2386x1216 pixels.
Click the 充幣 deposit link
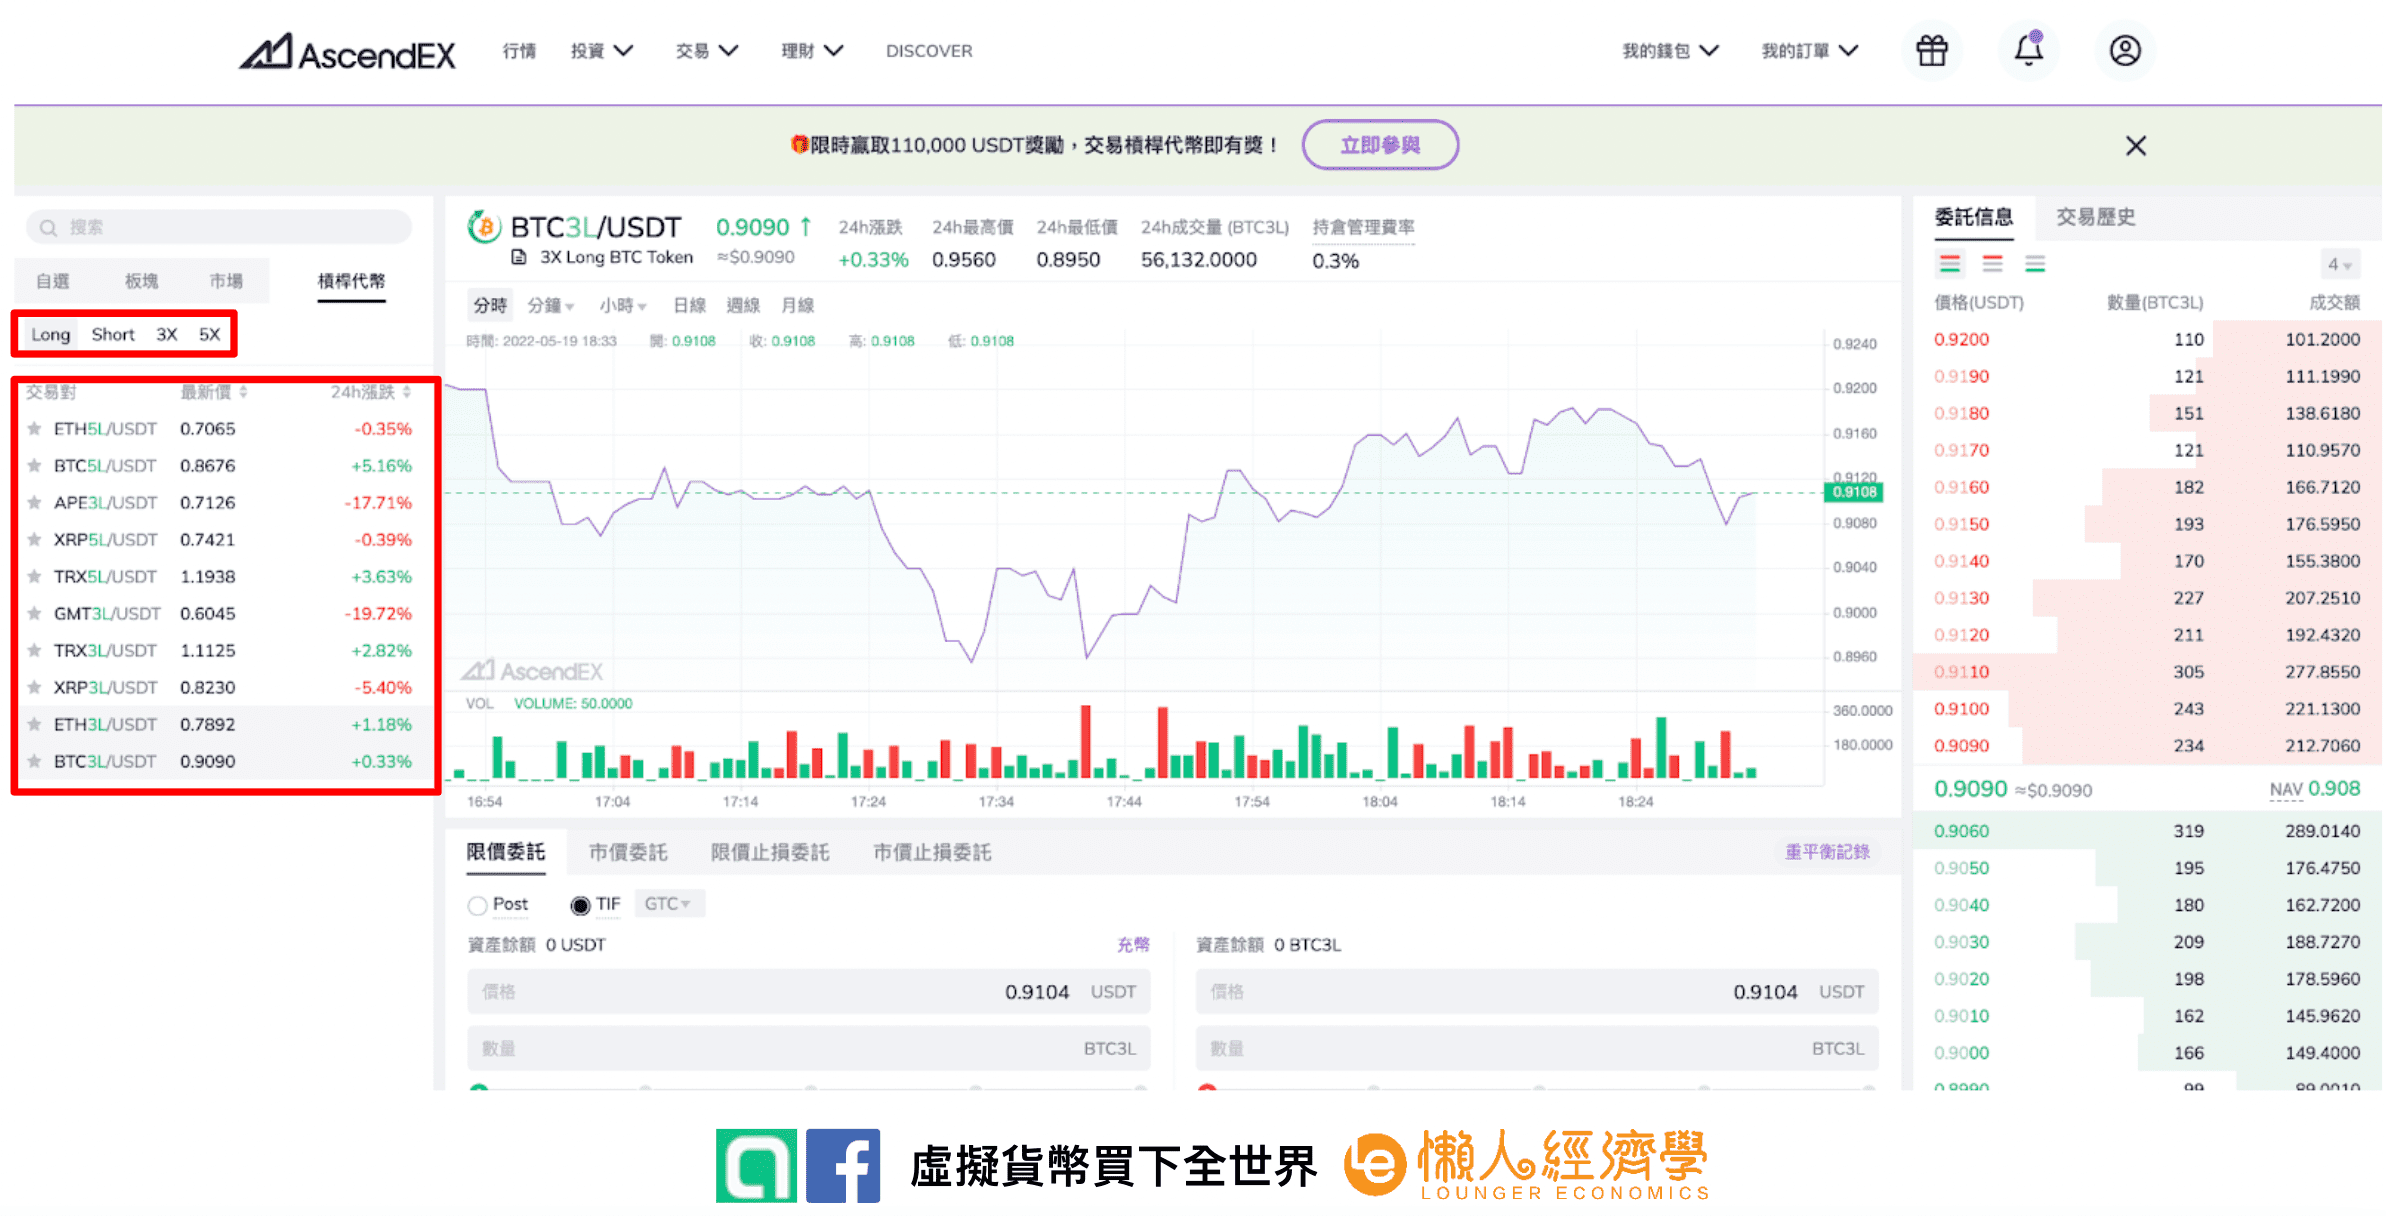[1133, 945]
